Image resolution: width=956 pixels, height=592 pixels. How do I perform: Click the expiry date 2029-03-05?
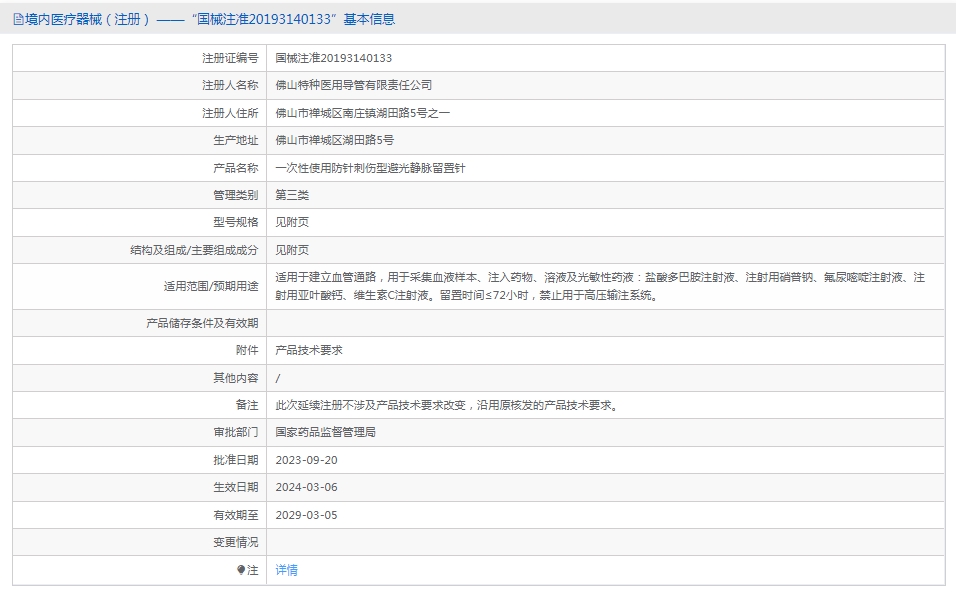[307, 515]
